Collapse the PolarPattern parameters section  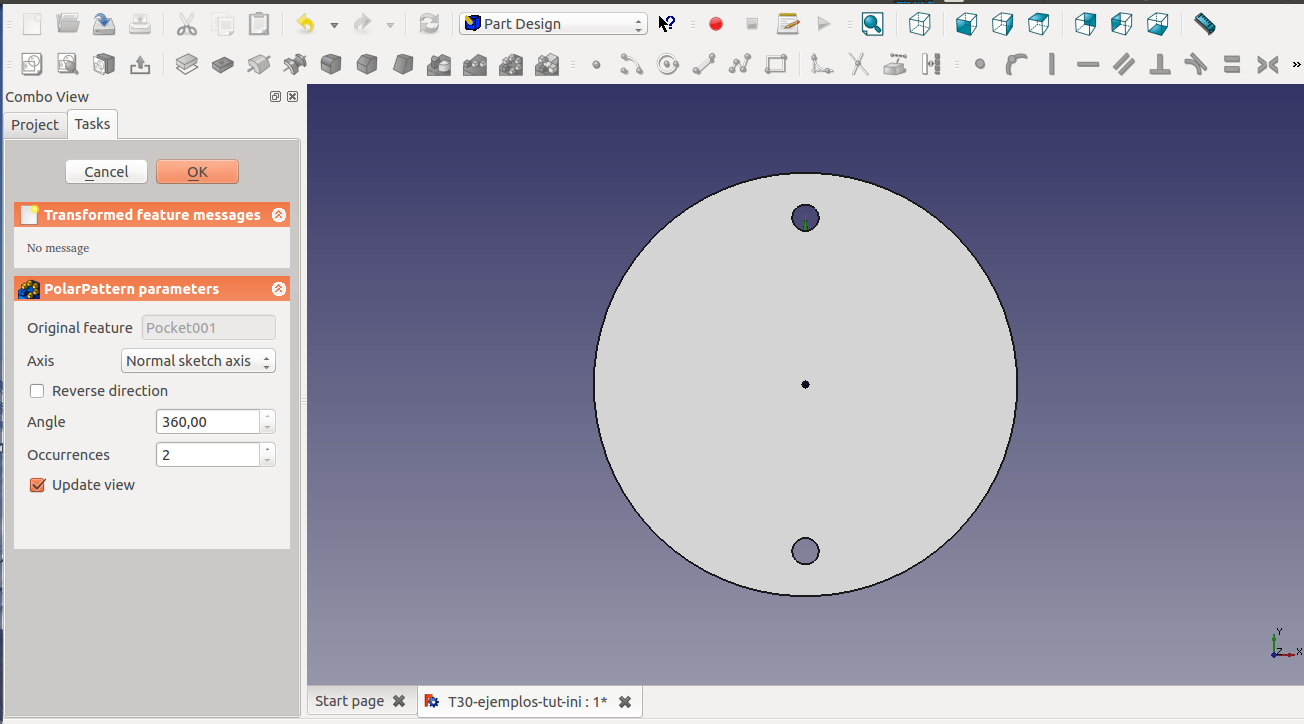click(x=279, y=289)
